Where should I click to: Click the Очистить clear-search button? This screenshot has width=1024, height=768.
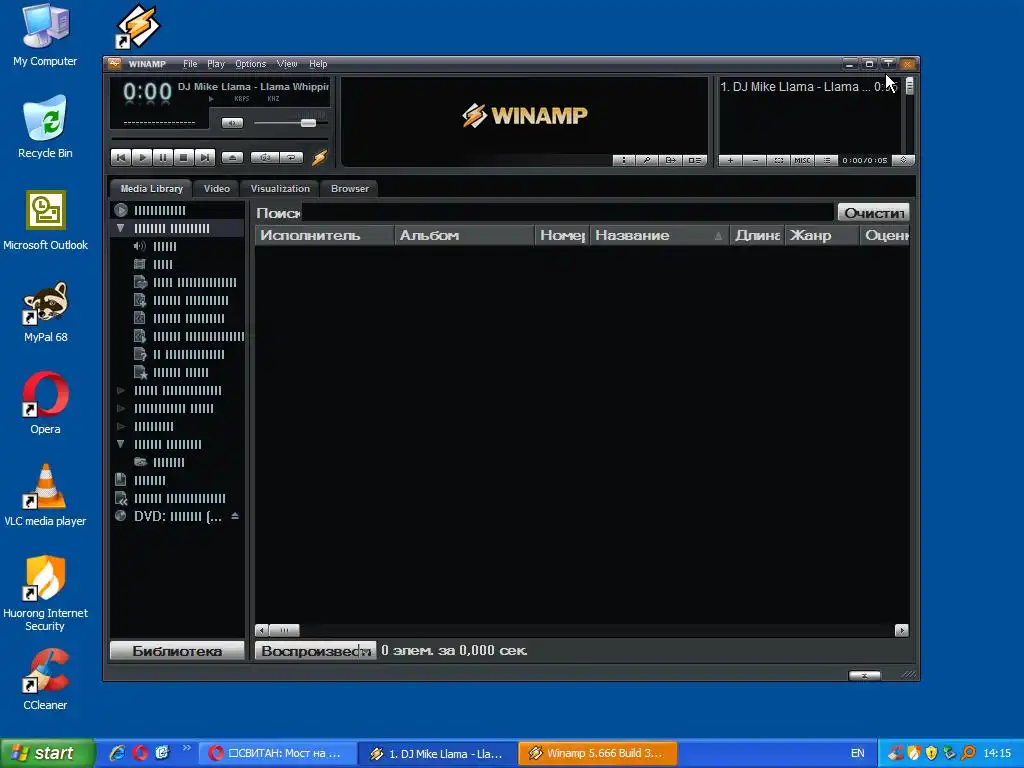click(x=874, y=212)
